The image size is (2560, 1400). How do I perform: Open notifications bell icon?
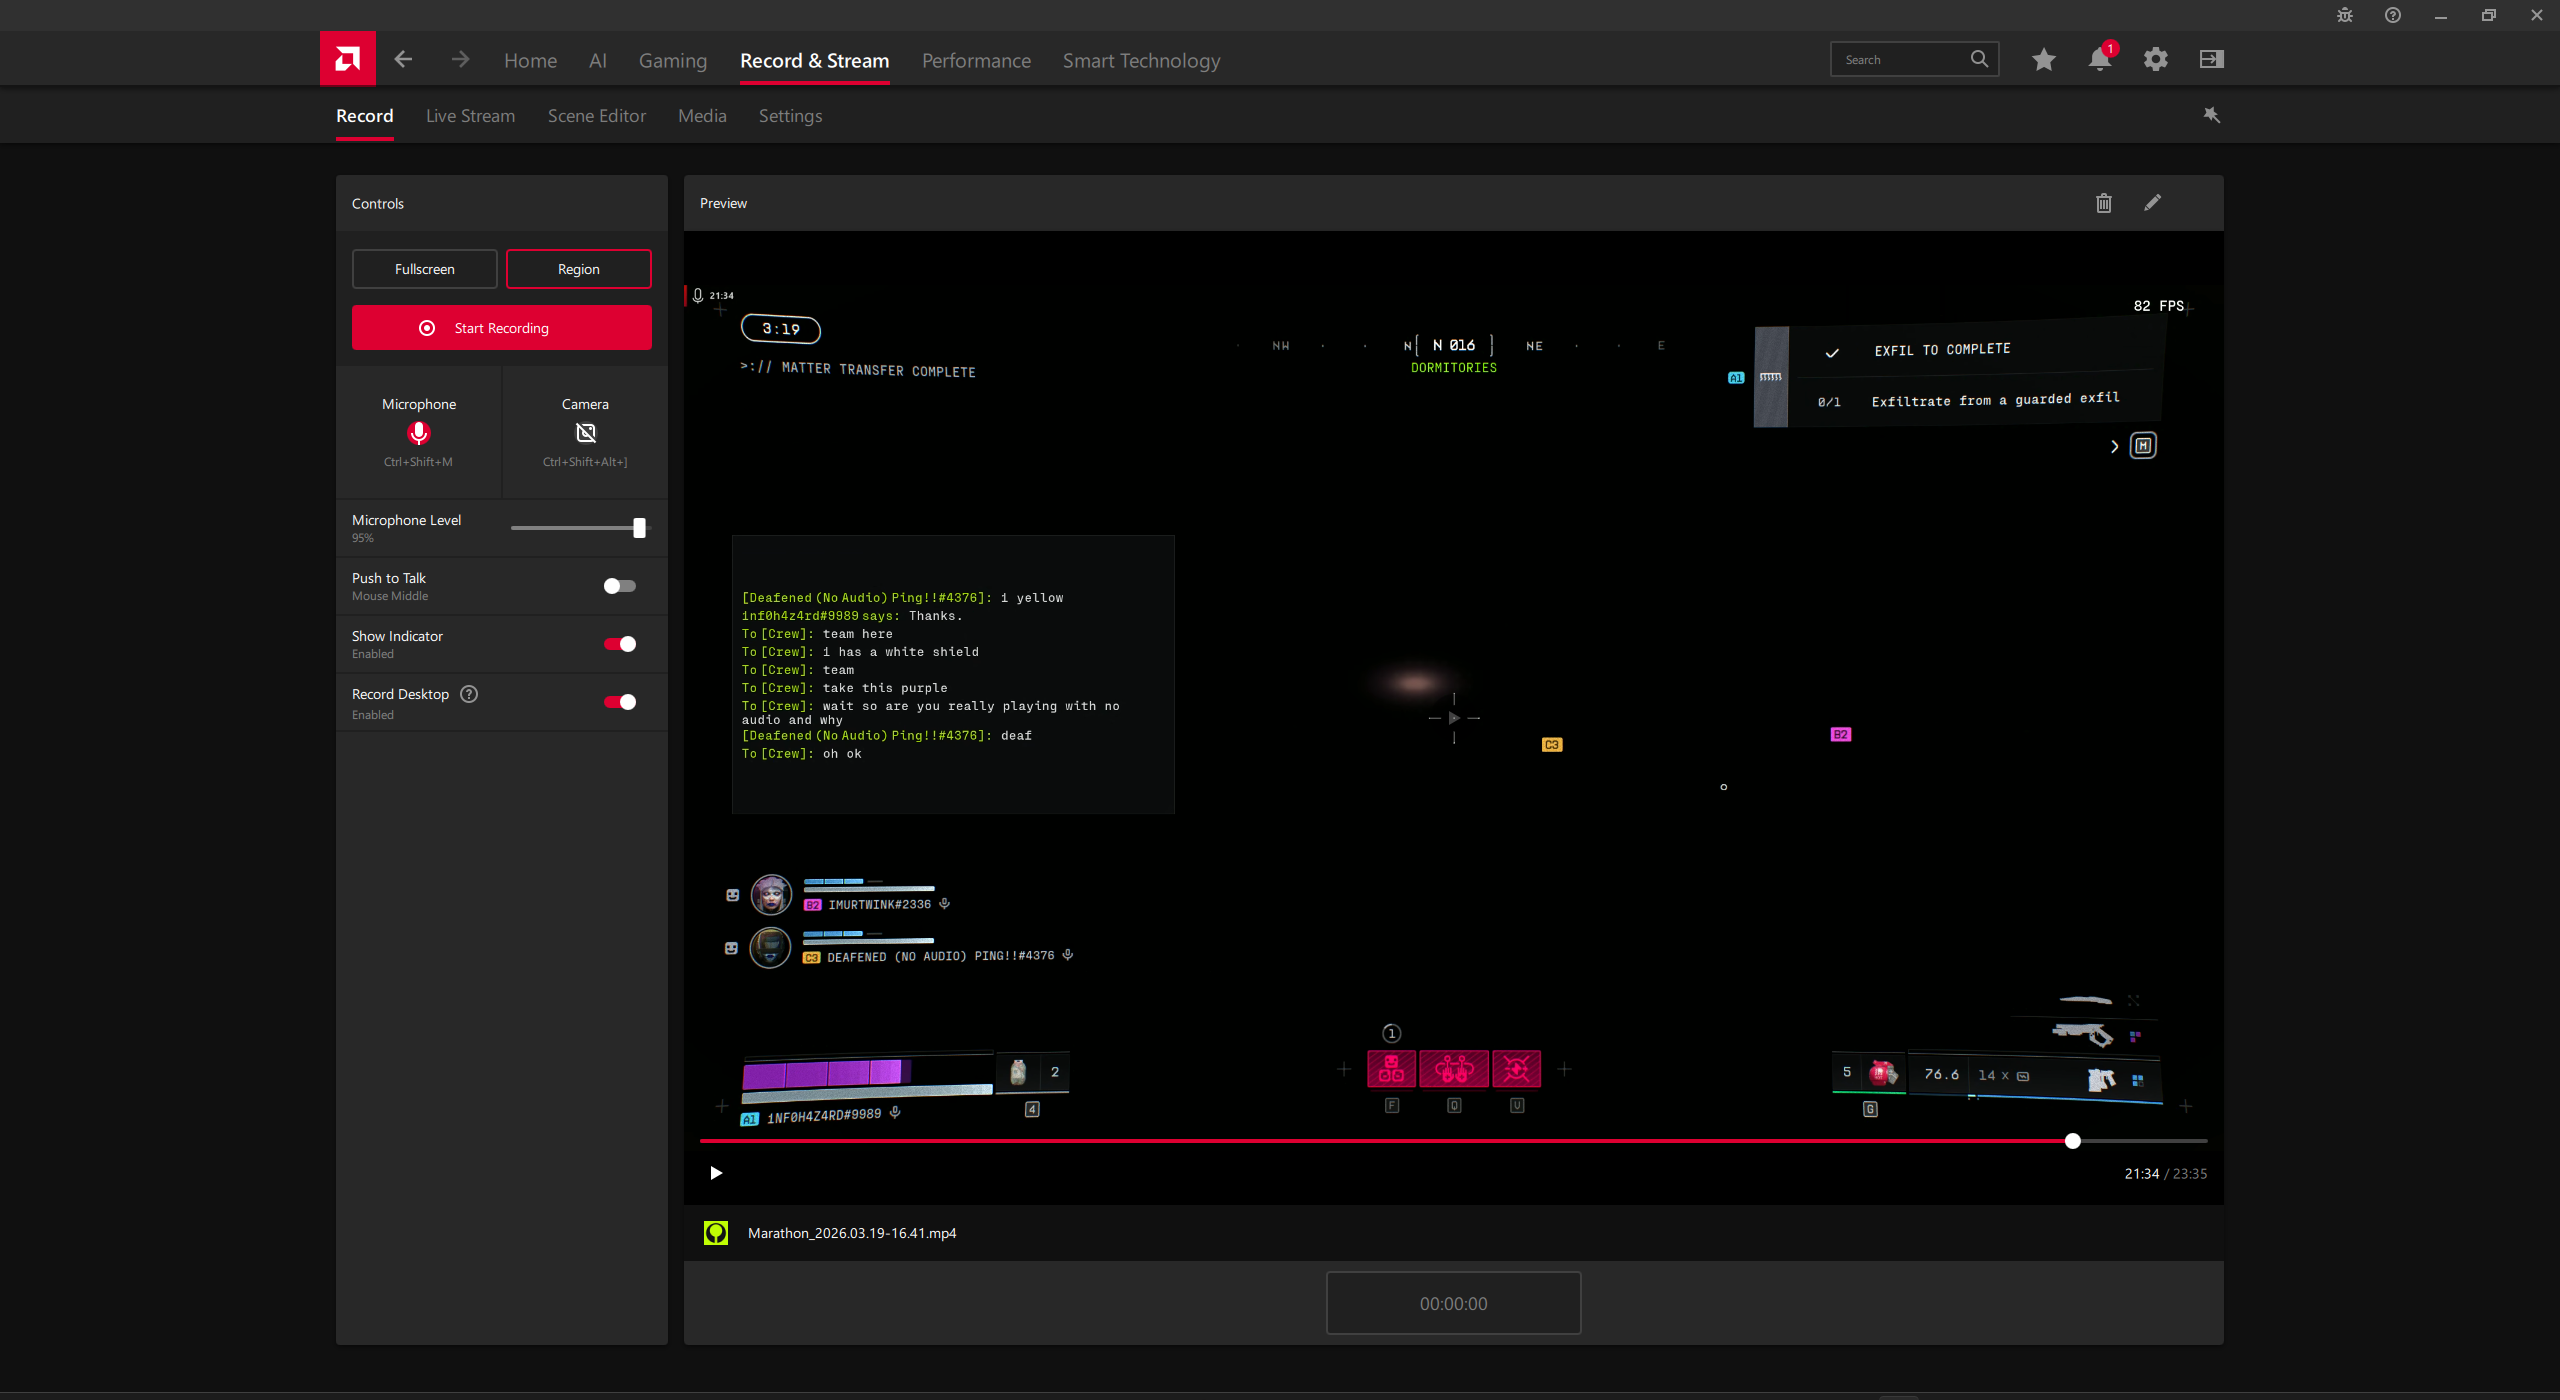pos(2099,60)
